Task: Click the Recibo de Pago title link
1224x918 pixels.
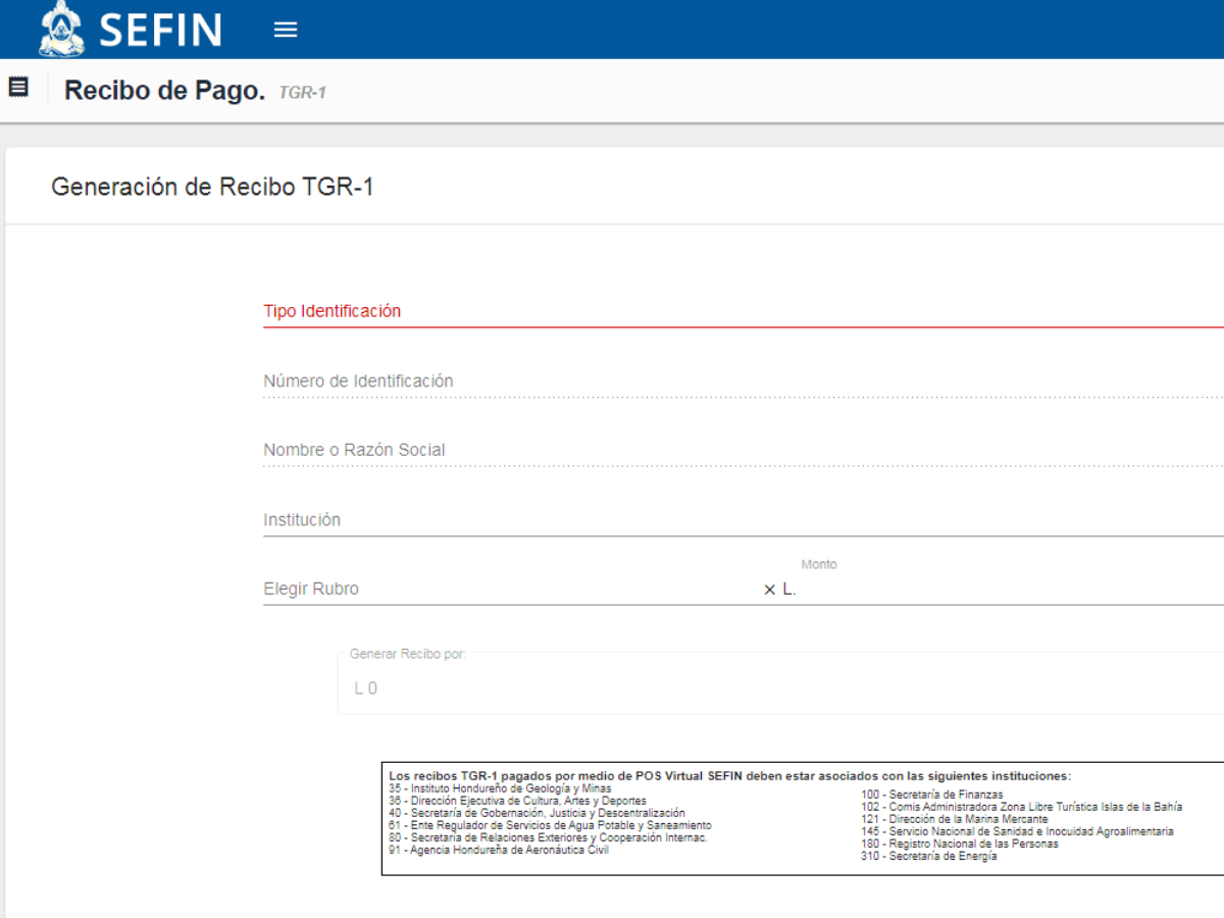Action: pos(164,88)
